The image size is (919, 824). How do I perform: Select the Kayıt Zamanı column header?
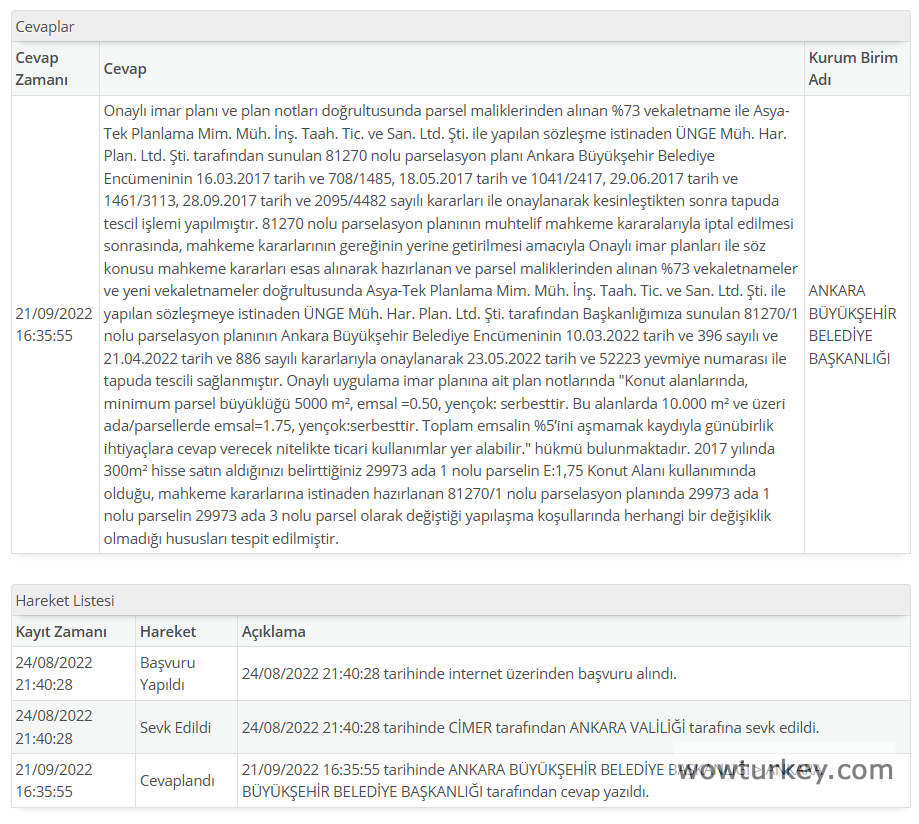point(60,632)
